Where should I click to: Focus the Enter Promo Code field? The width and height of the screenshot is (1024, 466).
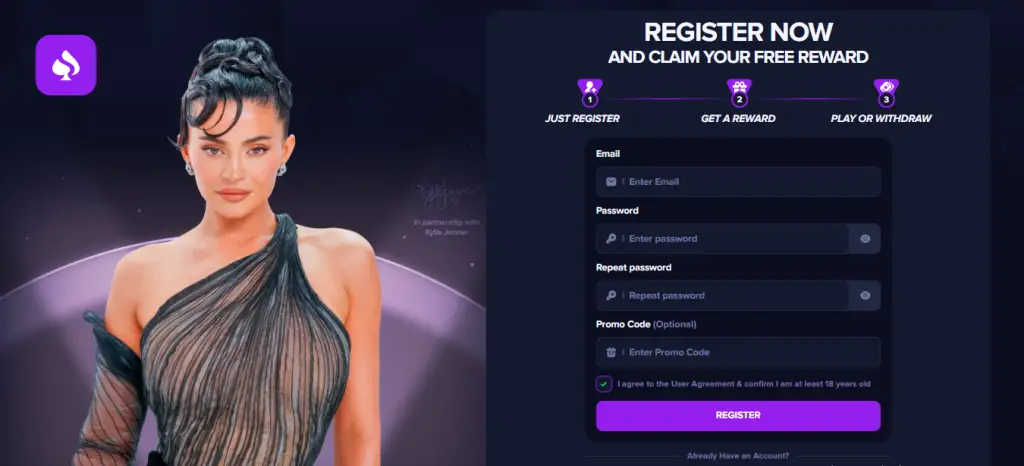[738, 352]
